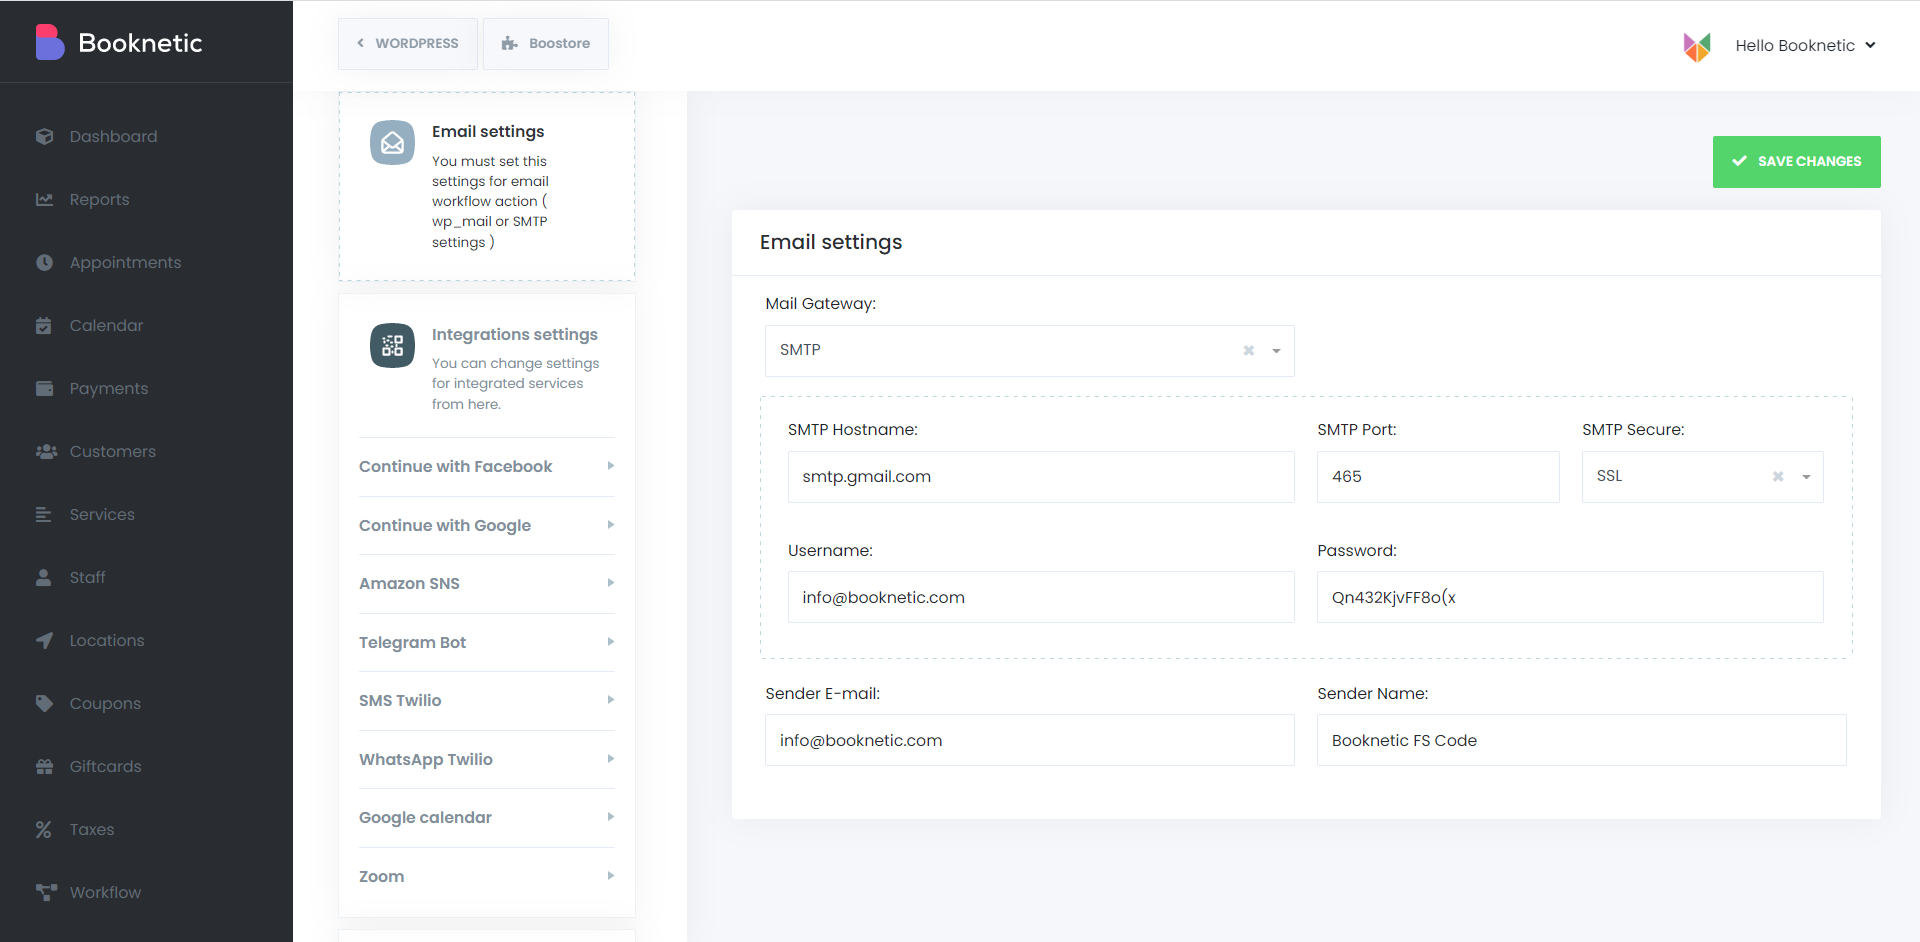Click the Sender Name field

[1581, 740]
